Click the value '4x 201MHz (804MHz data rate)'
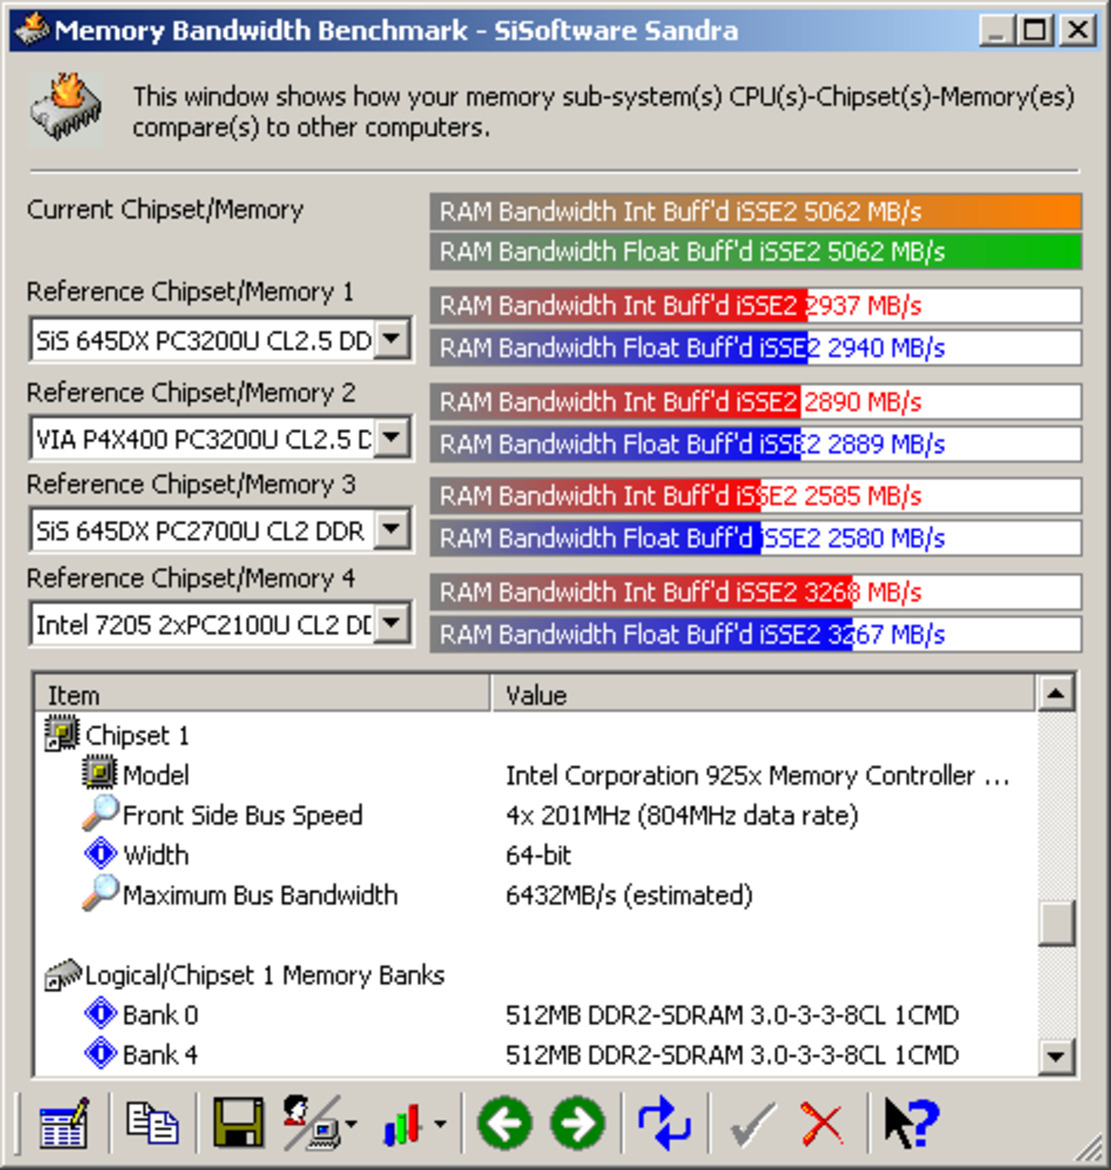 tap(682, 815)
